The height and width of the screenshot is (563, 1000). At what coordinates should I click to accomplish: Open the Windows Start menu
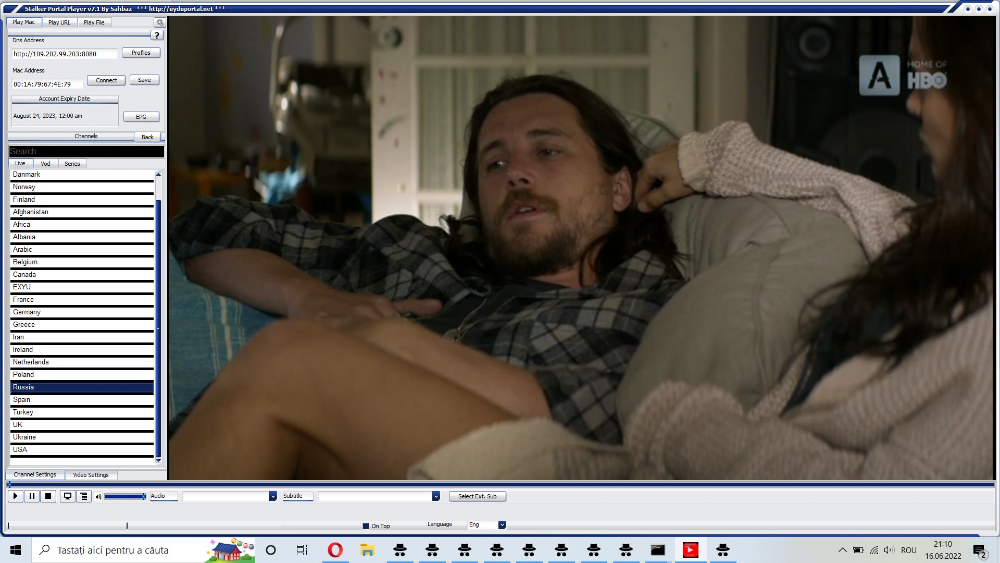coord(15,550)
